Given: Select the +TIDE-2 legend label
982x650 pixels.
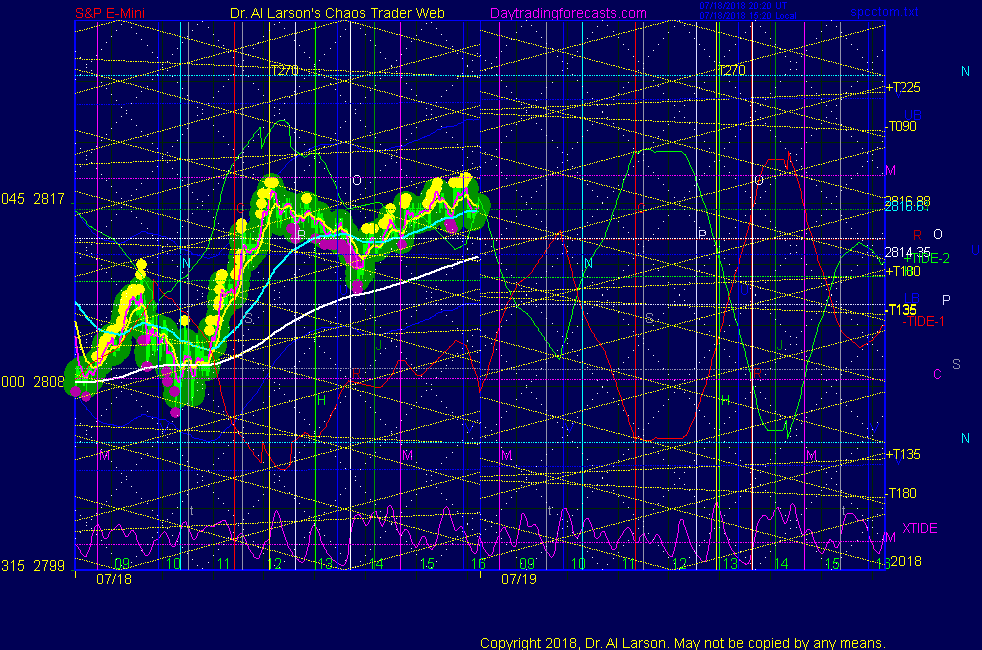Looking at the screenshot, I should [927, 258].
